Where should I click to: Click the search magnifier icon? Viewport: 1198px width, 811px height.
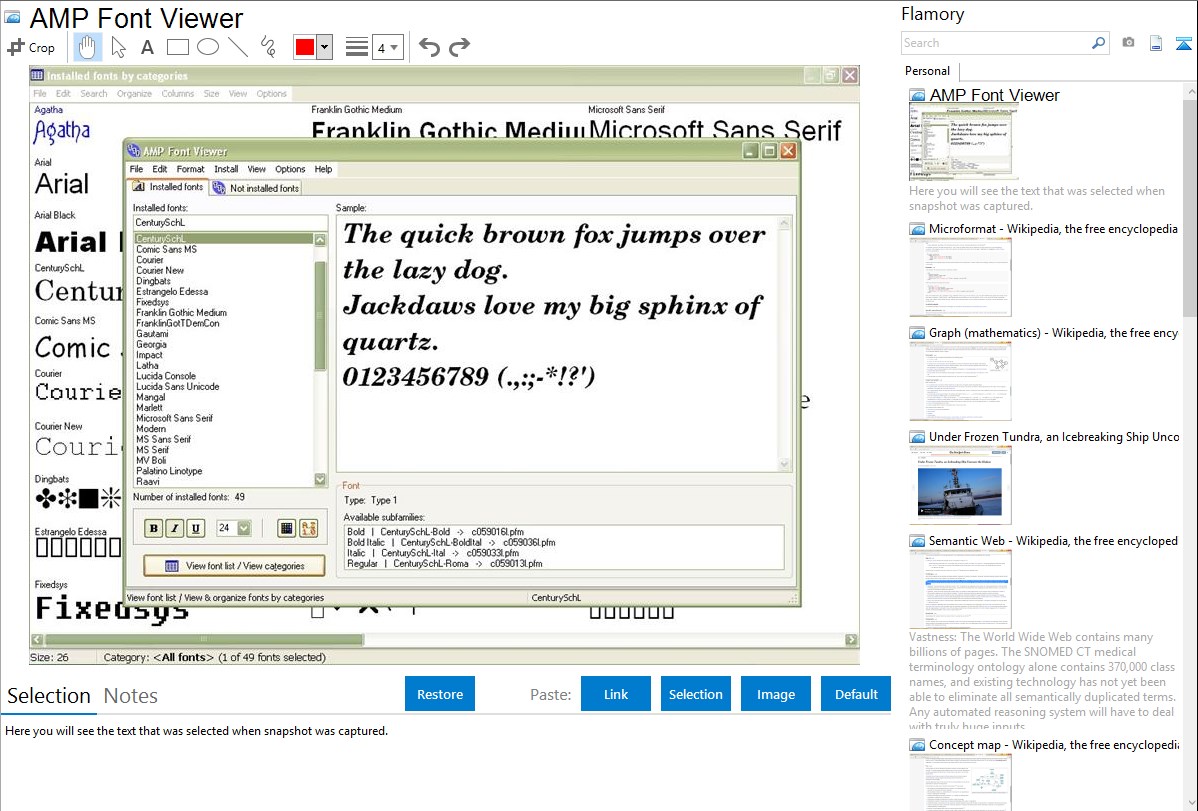coord(1098,43)
